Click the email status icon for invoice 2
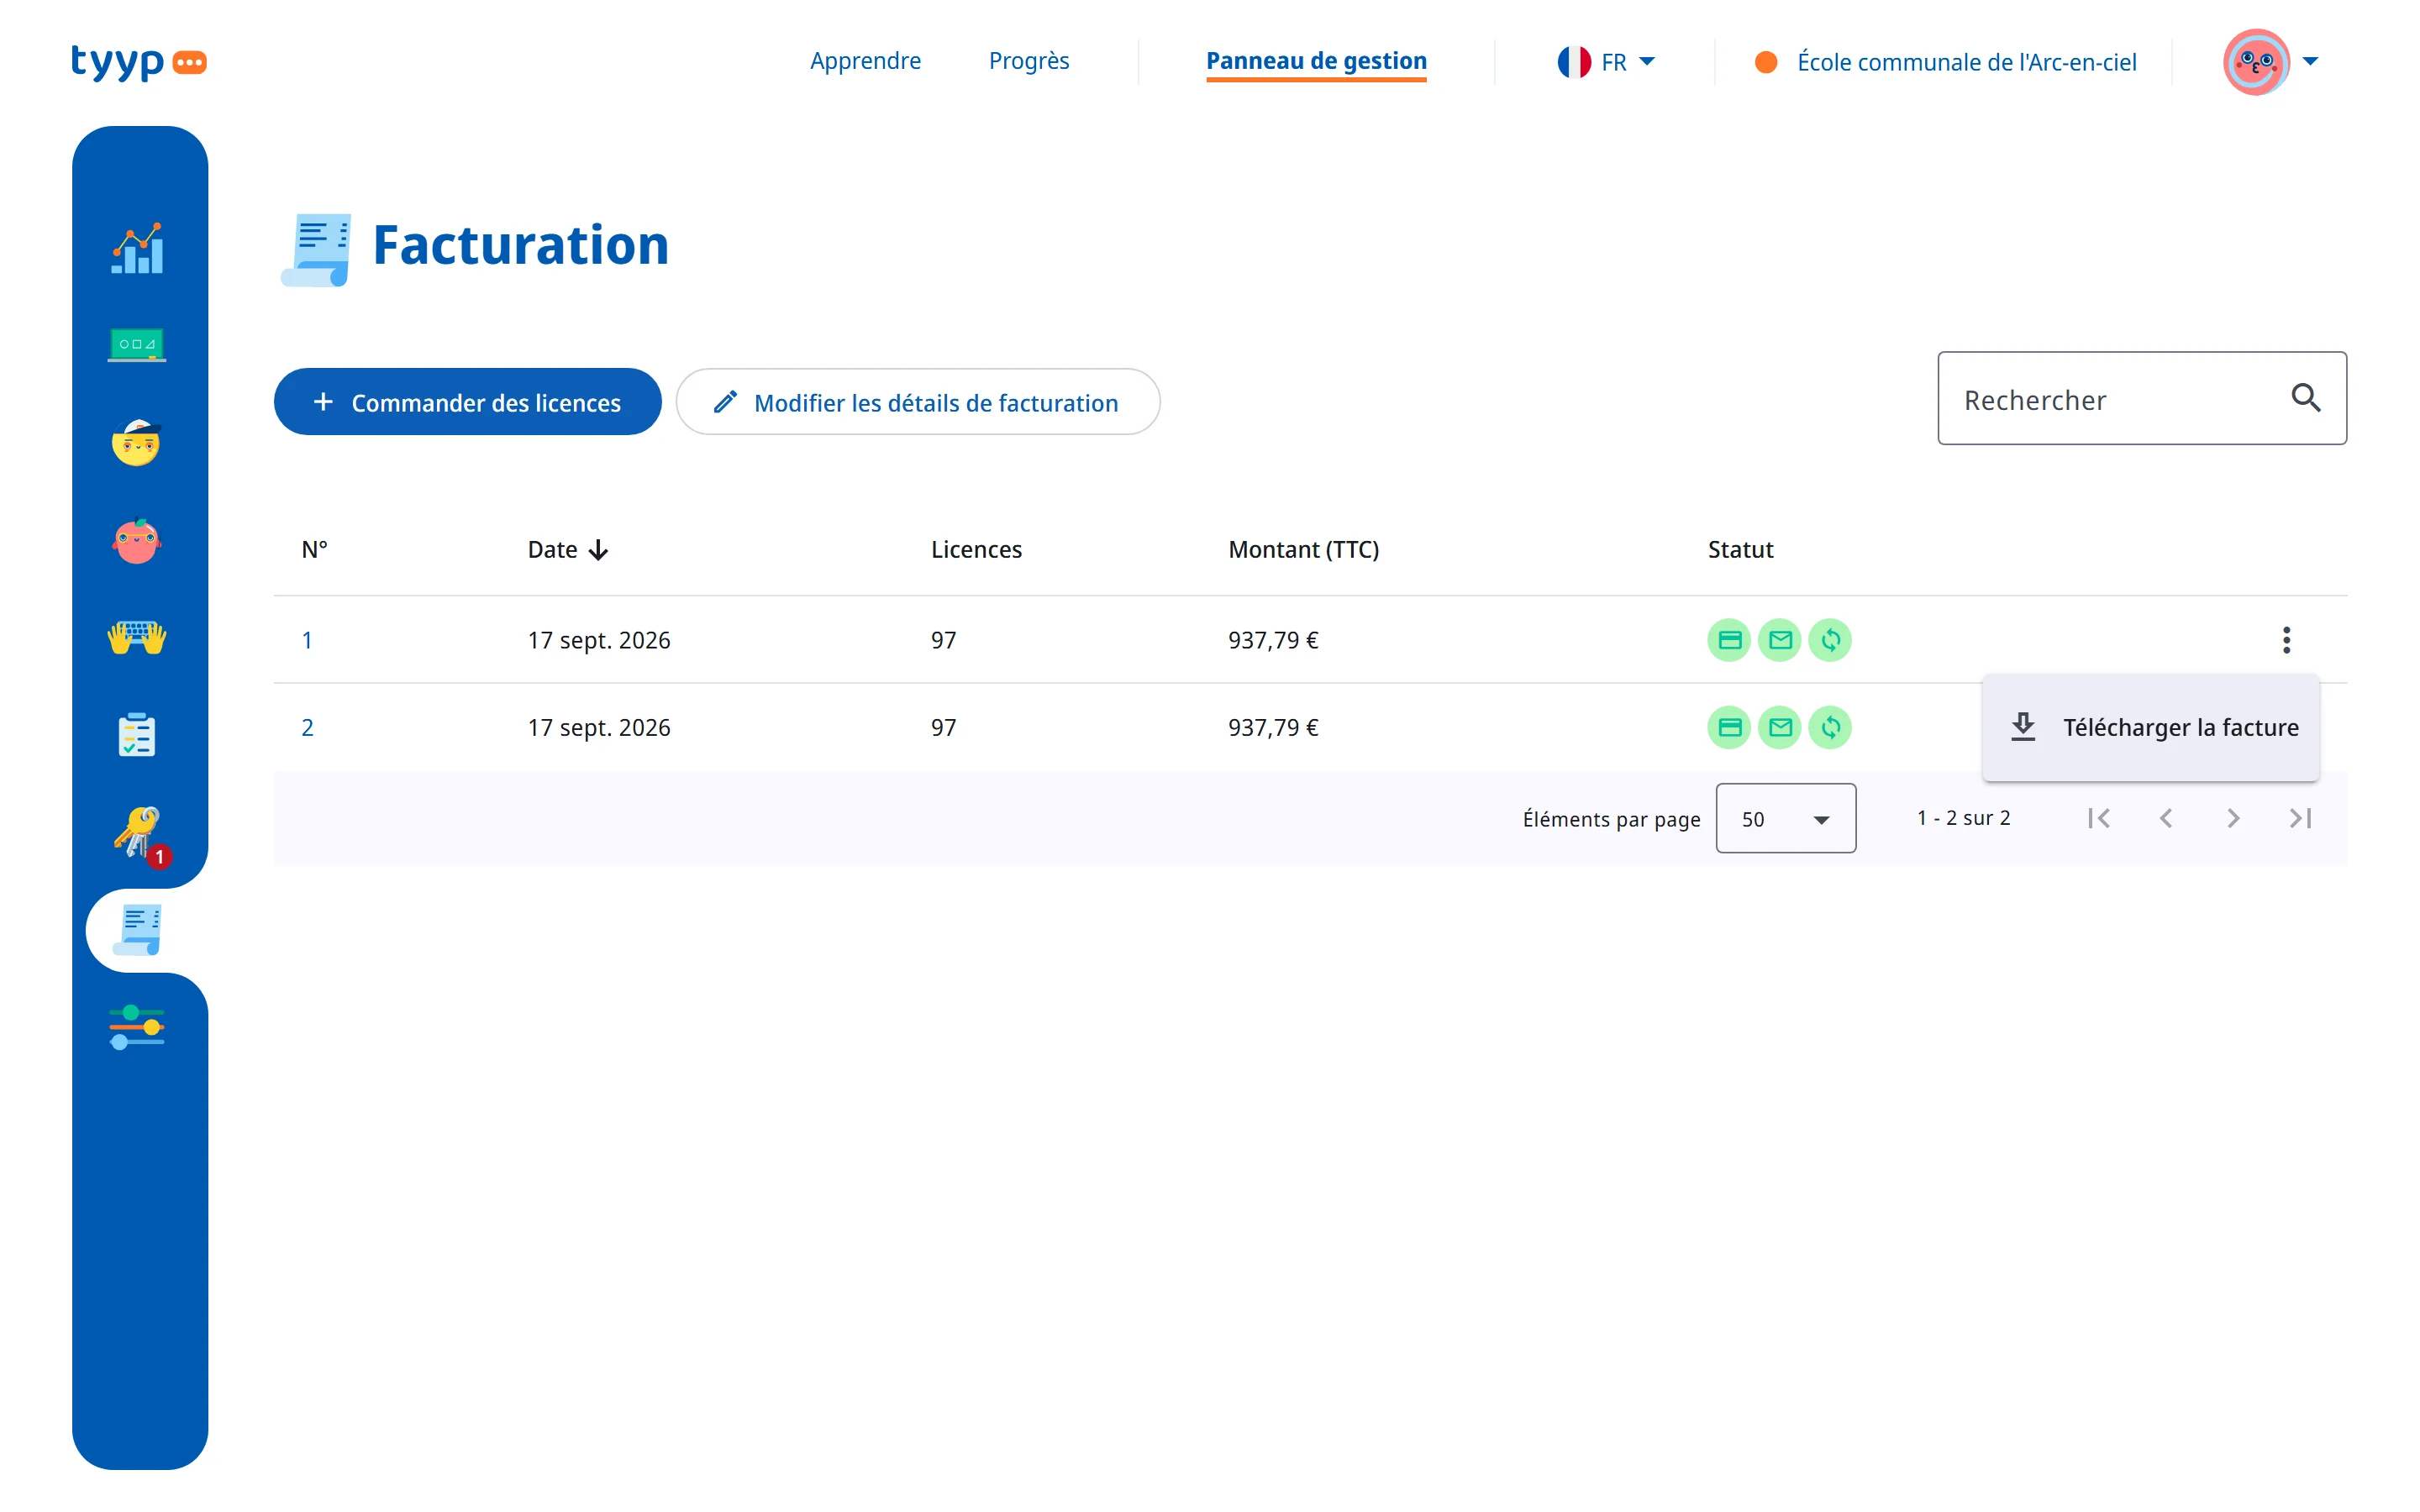Screen dimensions: 2420x1512 (x=1780, y=728)
